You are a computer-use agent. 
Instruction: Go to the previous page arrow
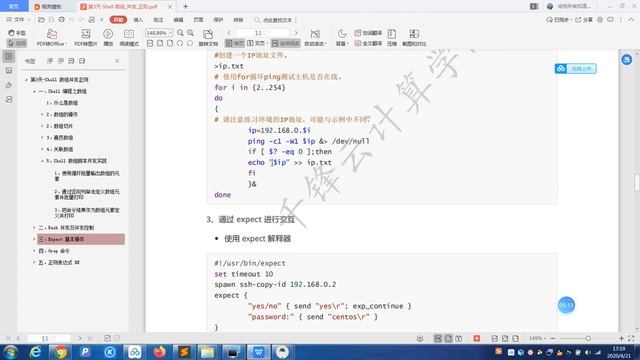229,33
